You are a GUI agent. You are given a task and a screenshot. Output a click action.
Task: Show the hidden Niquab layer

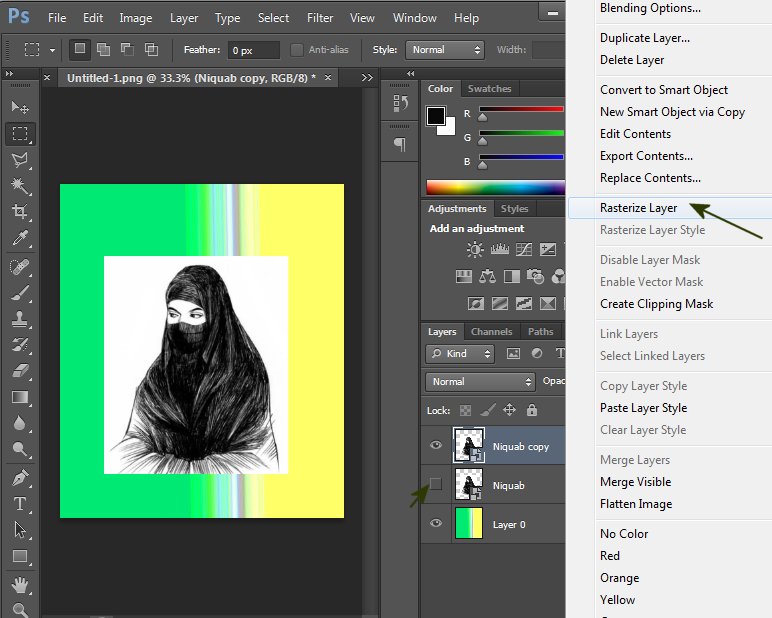435,485
